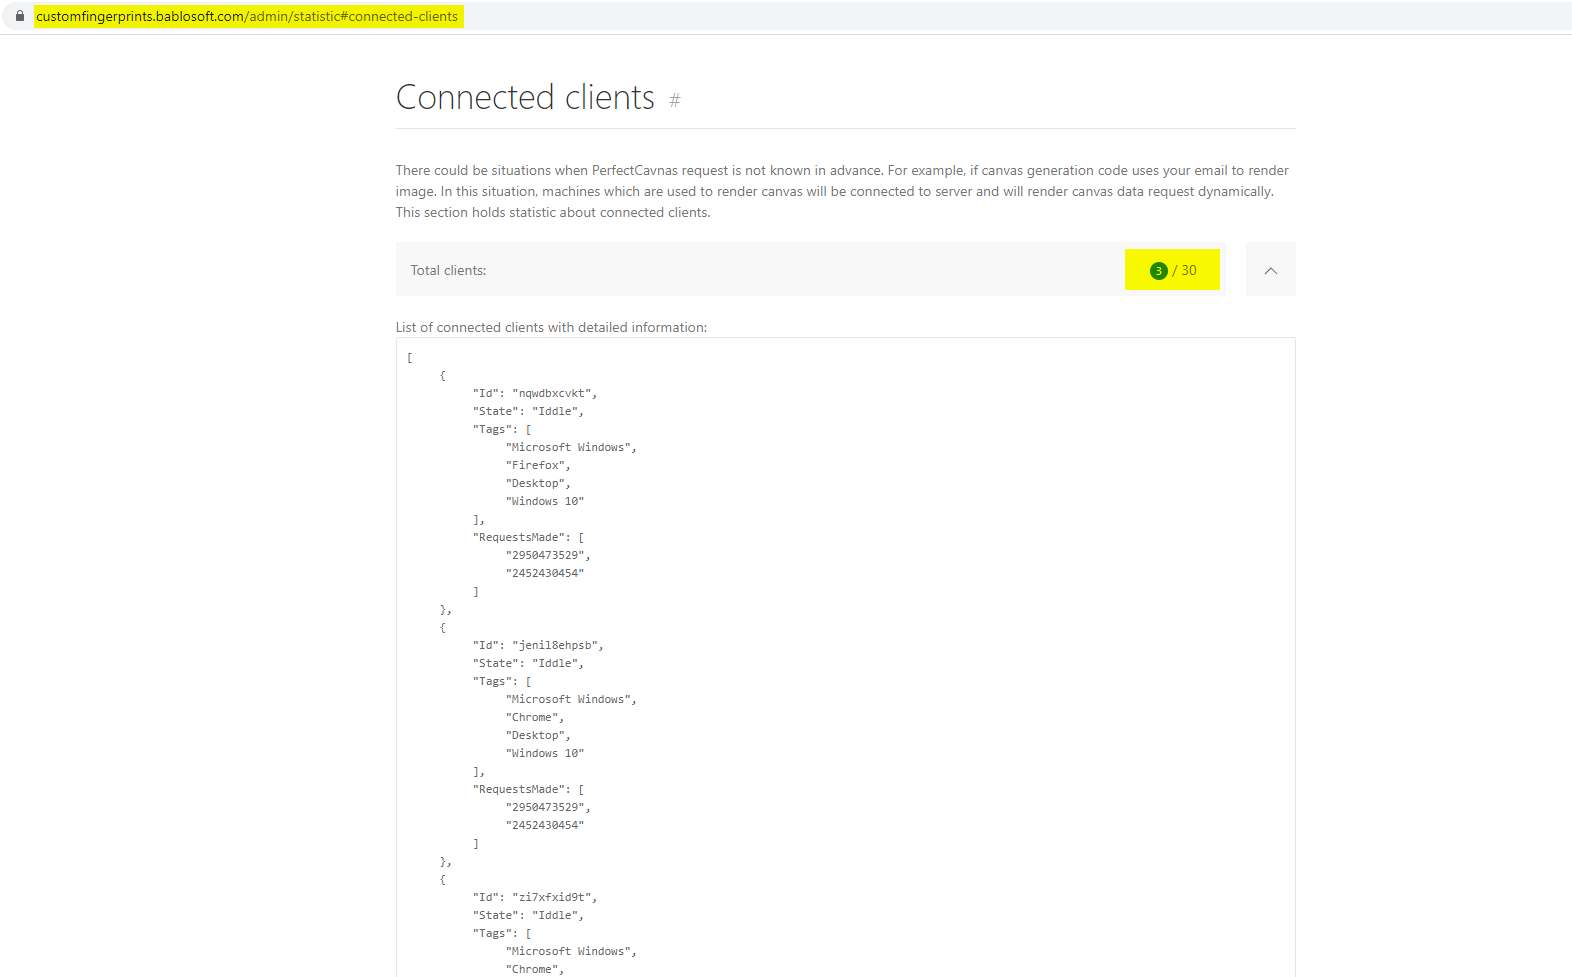This screenshot has width=1572, height=977.
Task: Click the Total clients label
Action: 448,271
